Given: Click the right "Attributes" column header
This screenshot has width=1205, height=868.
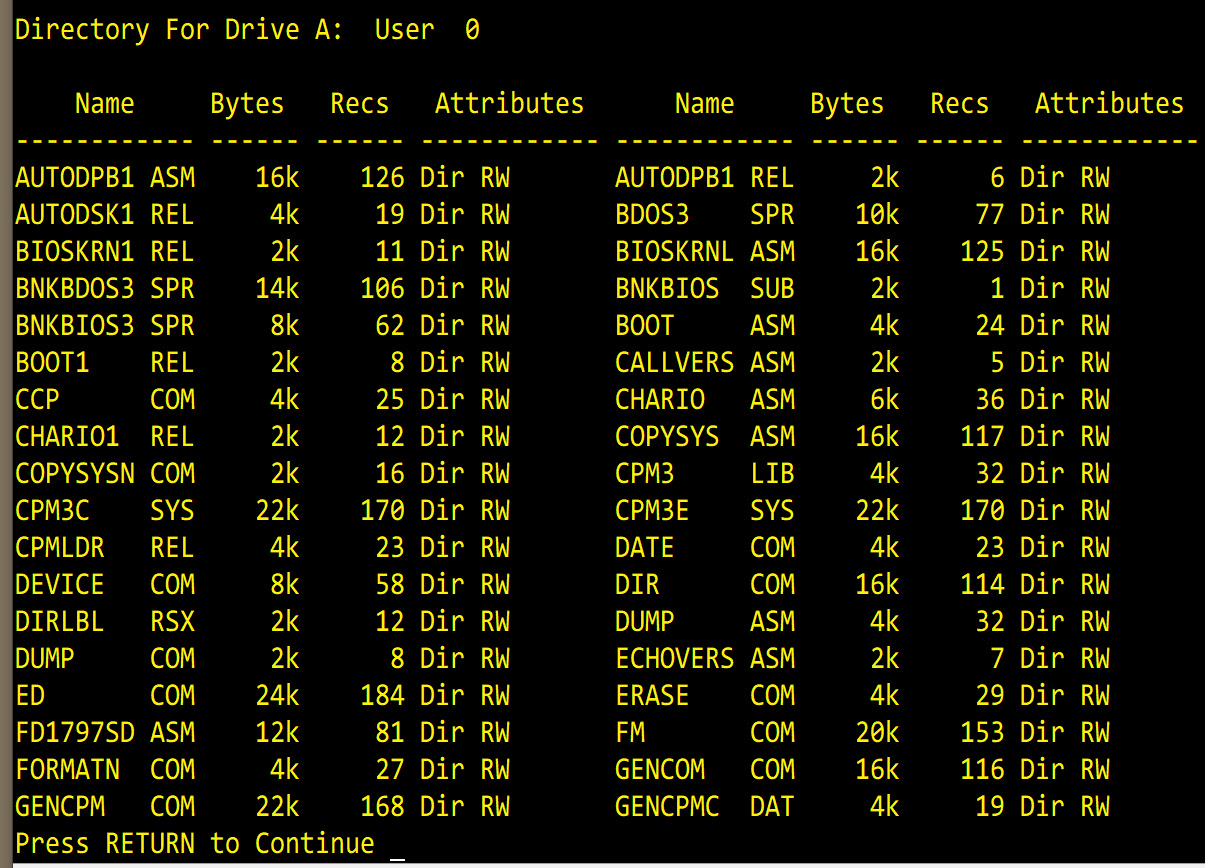Looking at the screenshot, I should click(x=1109, y=104).
